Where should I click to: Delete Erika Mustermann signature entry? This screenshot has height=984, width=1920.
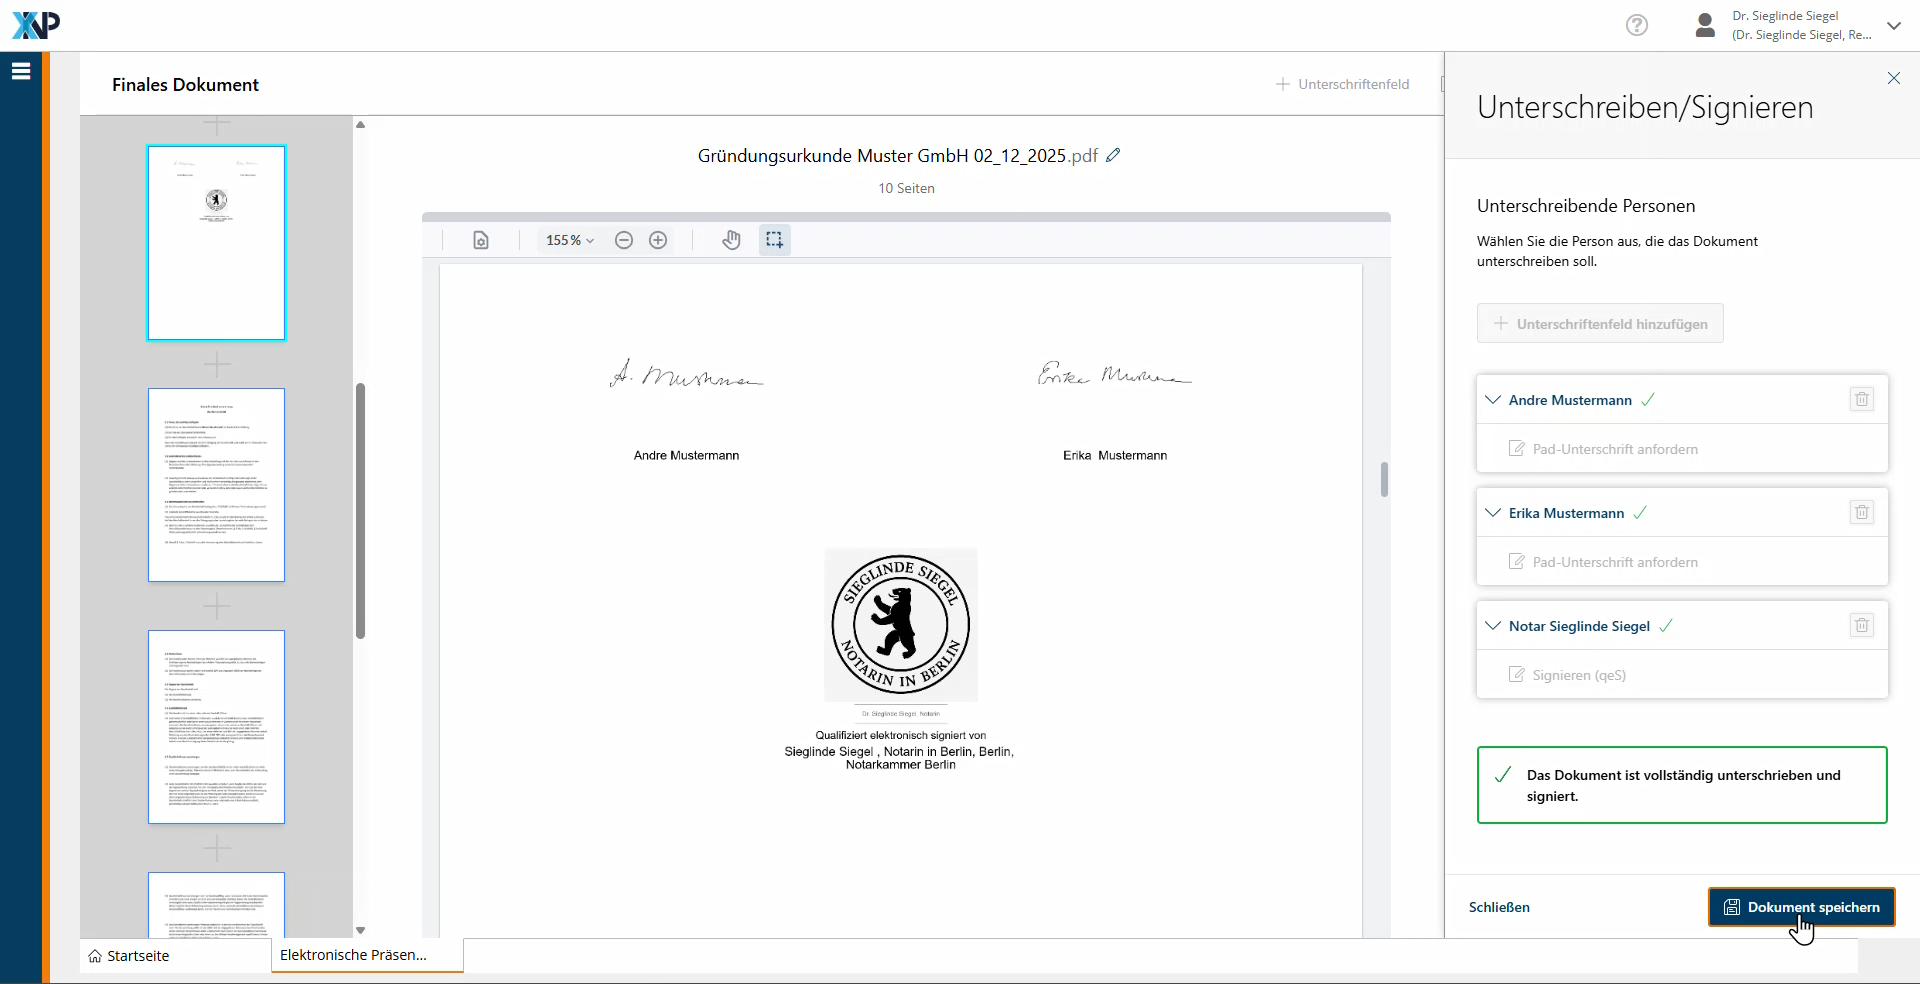tap(1861, 513)
